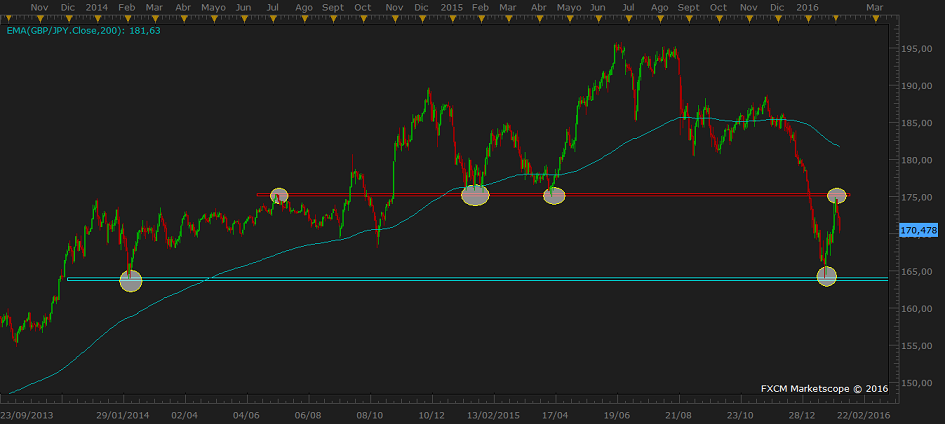Click the FXCM Marketscope copyright text
Screen dimensions: 945x424
coord(824,388)
